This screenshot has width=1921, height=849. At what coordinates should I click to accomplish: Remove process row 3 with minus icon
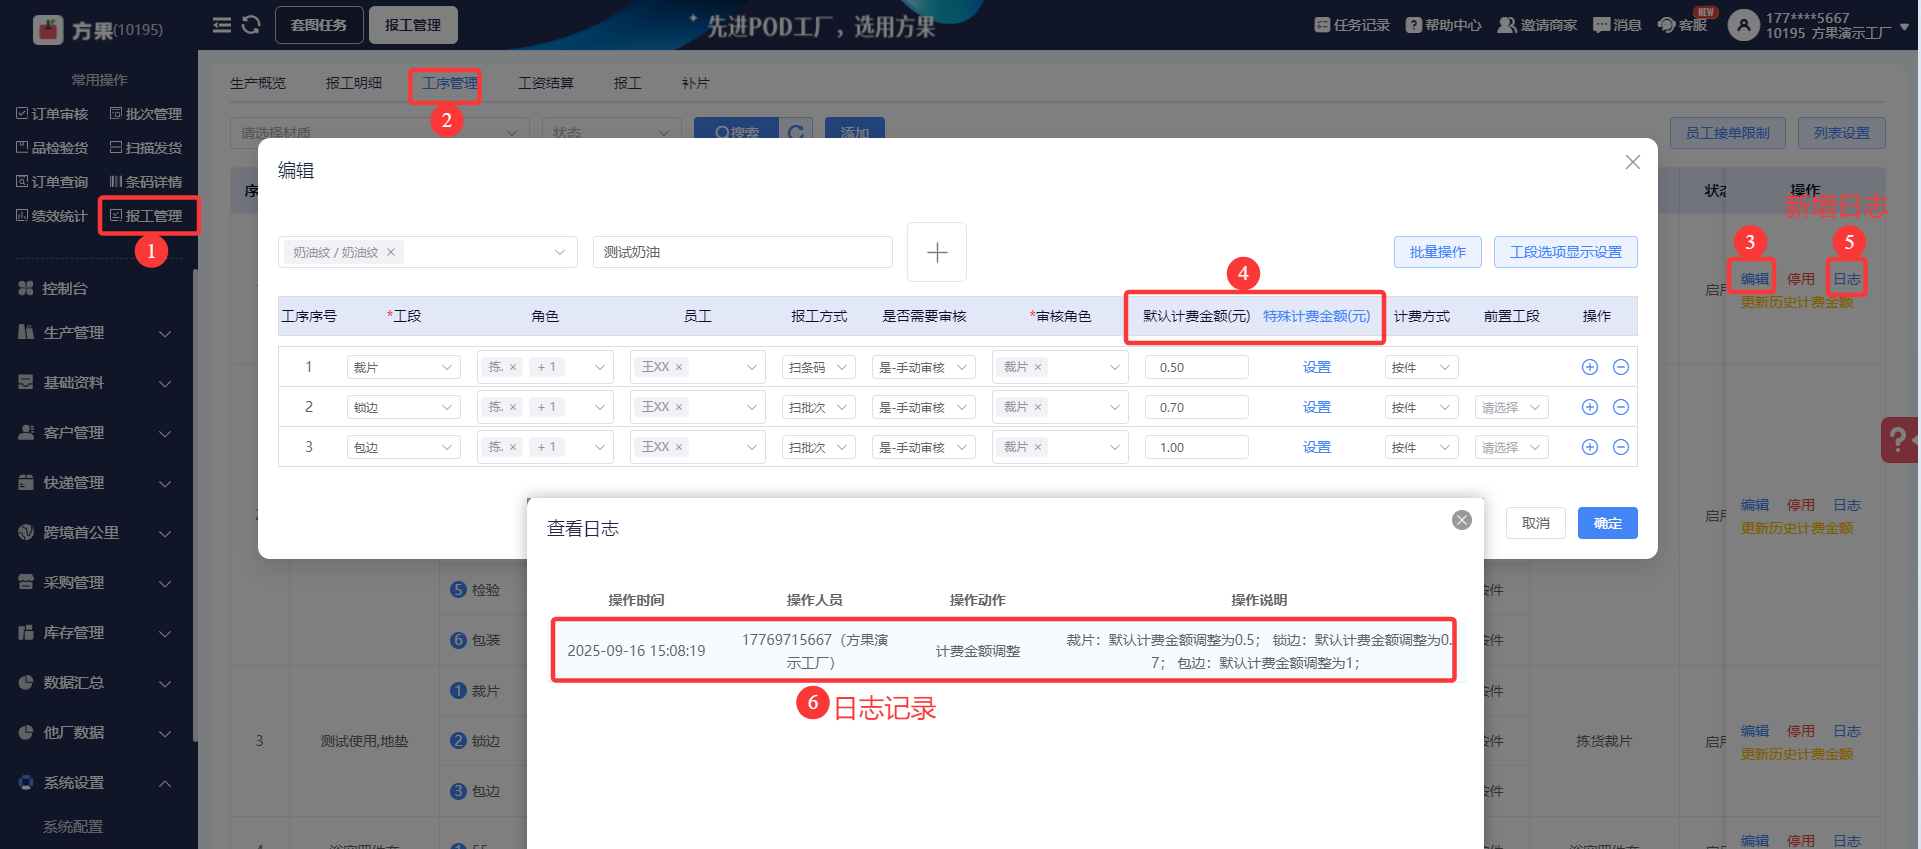tap(1621, 447)
